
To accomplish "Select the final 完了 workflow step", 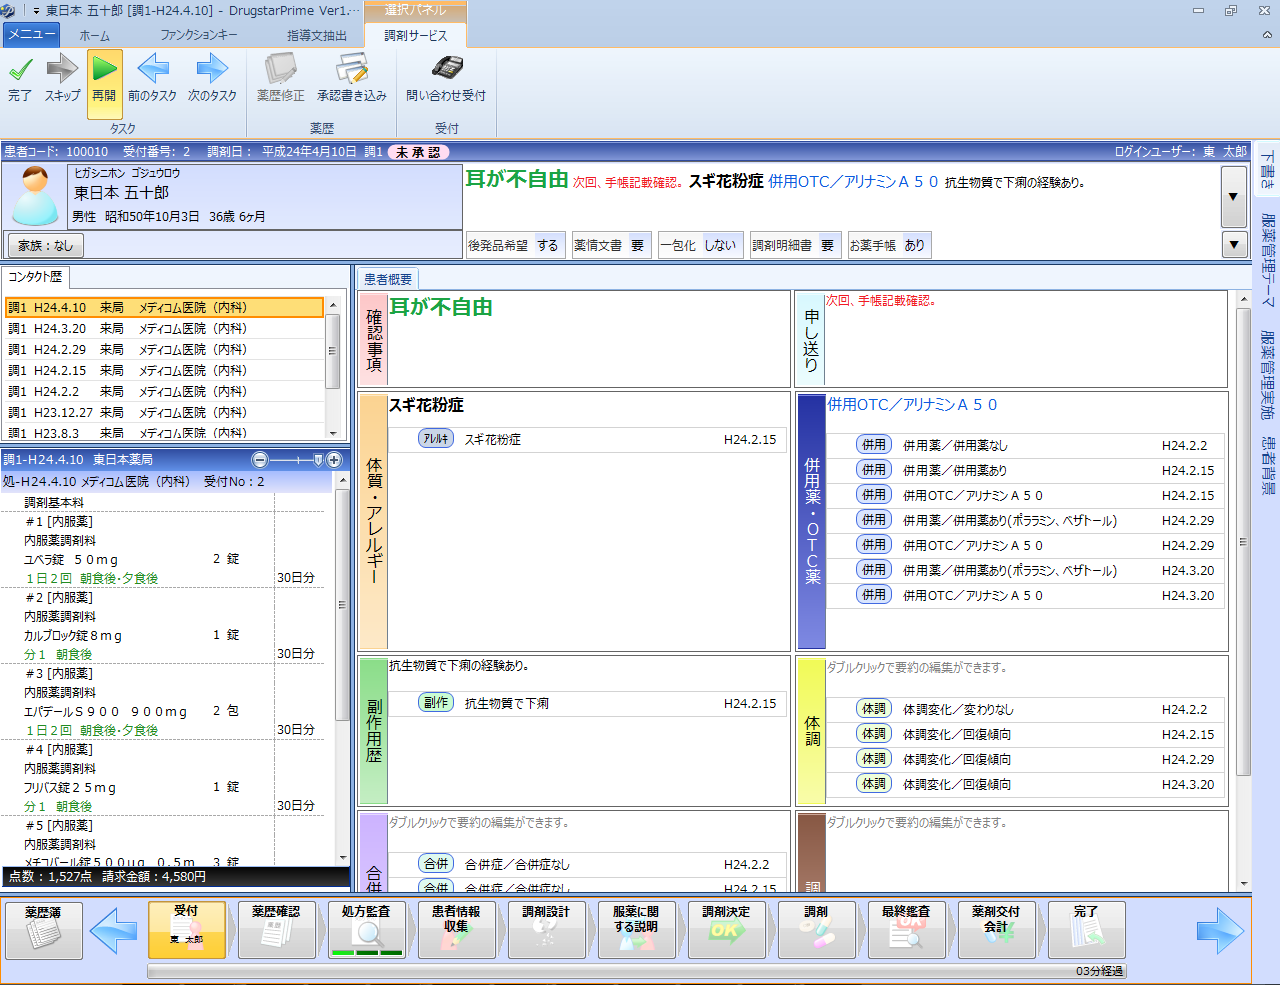I will (1086, 930).
